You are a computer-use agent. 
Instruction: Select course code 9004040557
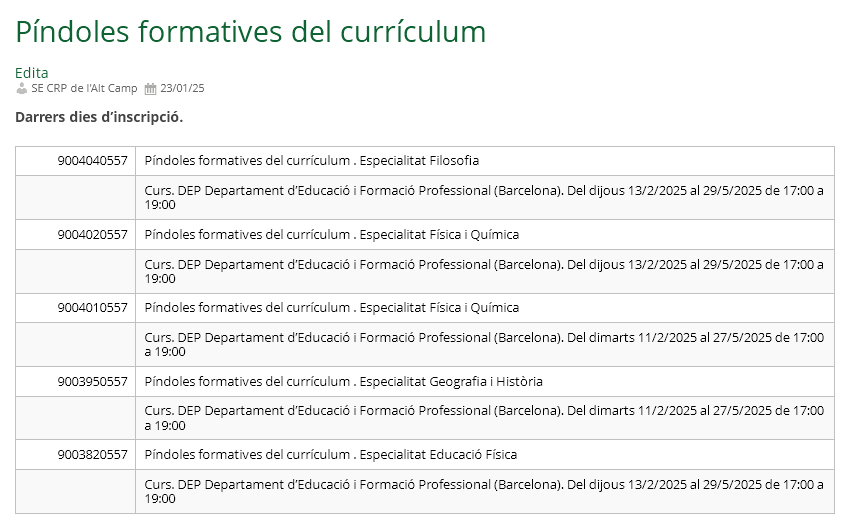click(x=93, y=161)
